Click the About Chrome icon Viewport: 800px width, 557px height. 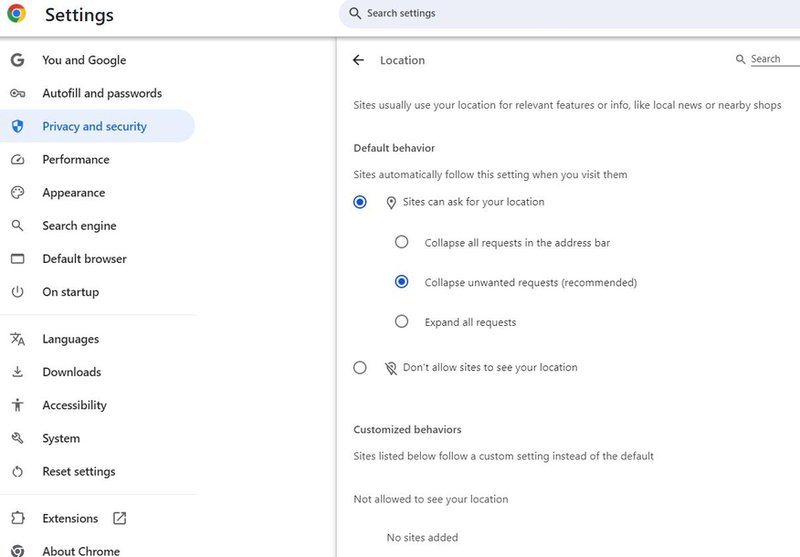pyautogui.click(x=17, y=551)
